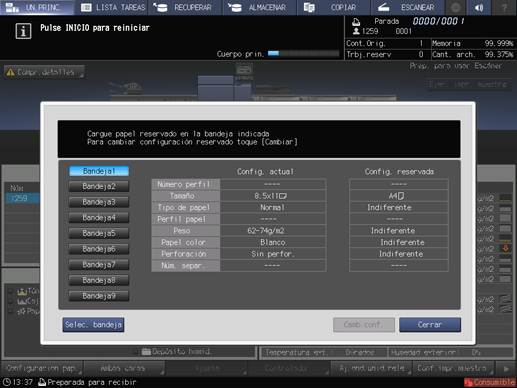Click Humedad exterior status field

[451, 353]
